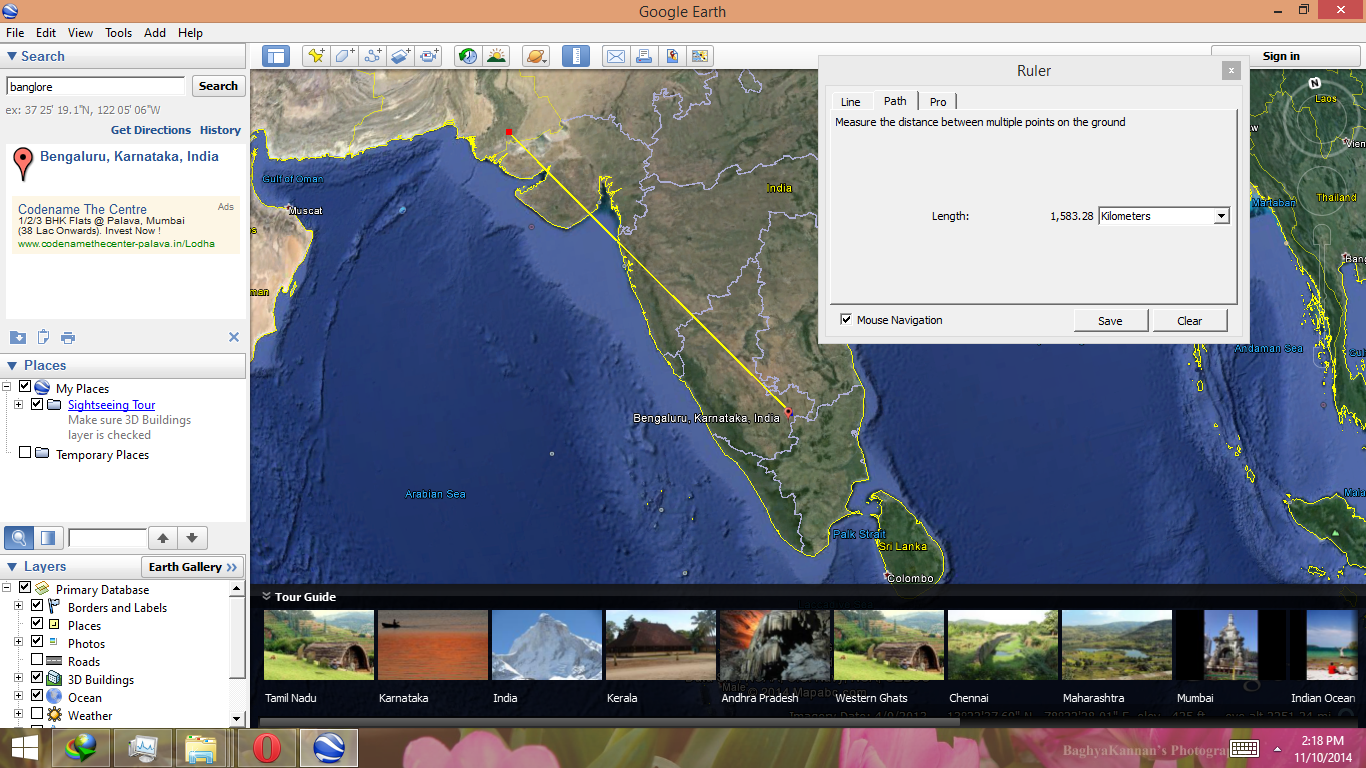
Task: Move selected place down arrow
Action: [192, 538]
